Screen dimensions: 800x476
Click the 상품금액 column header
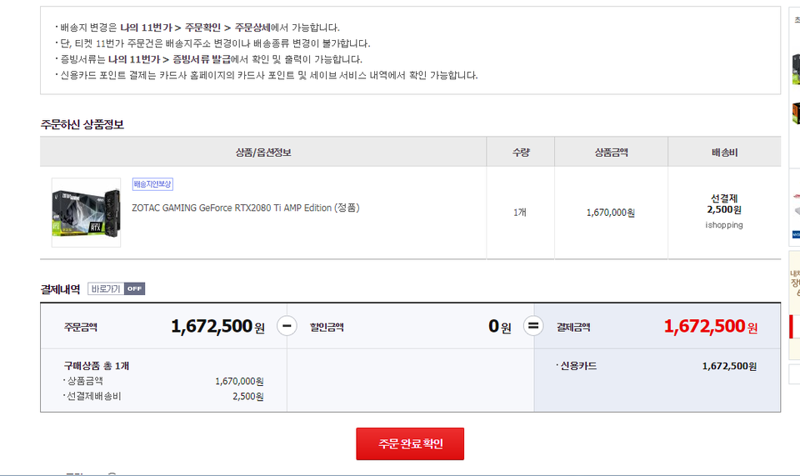611,152
